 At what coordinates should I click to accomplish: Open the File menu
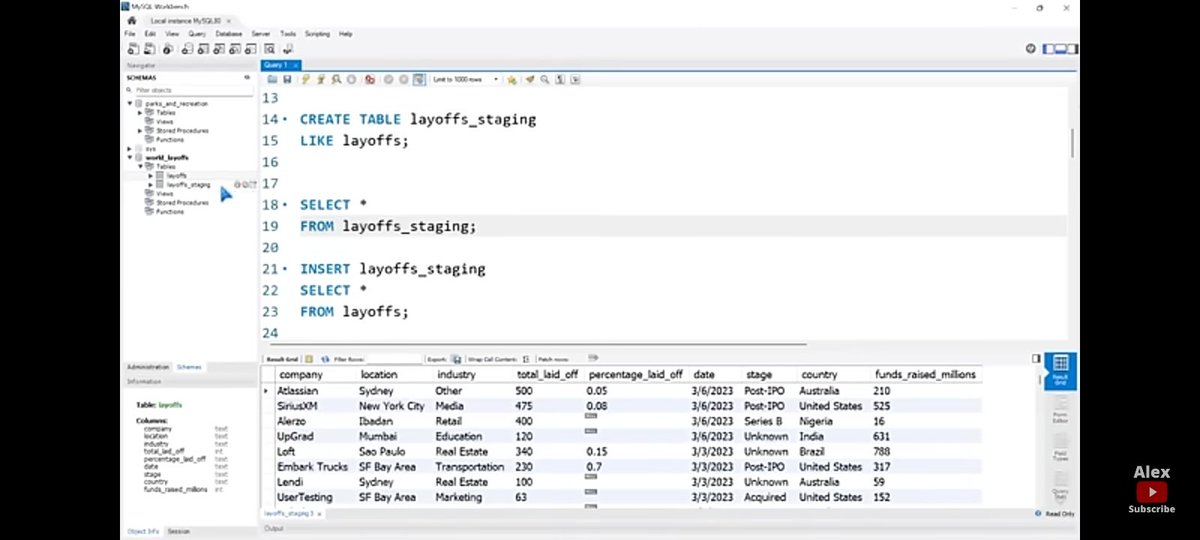(x=129, y=34)
